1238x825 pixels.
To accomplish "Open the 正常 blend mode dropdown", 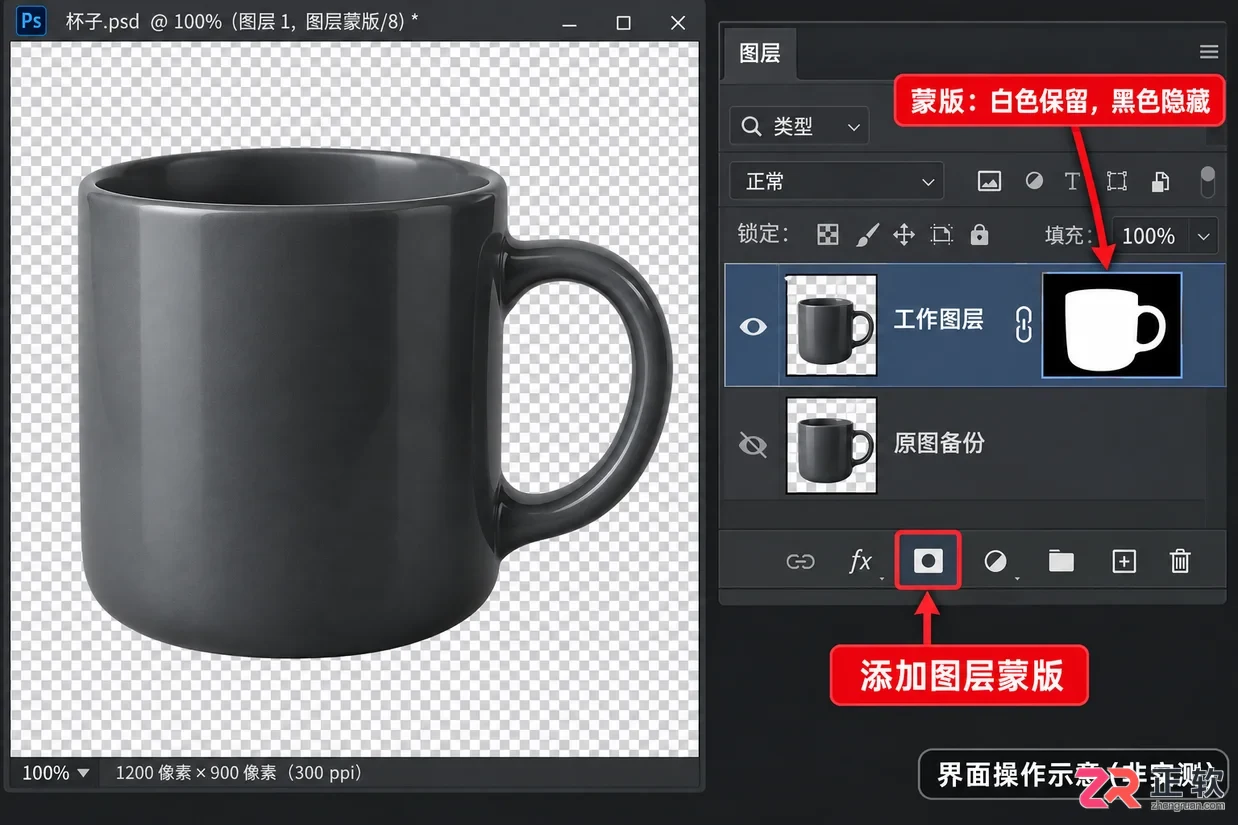I will click(836, 182).
